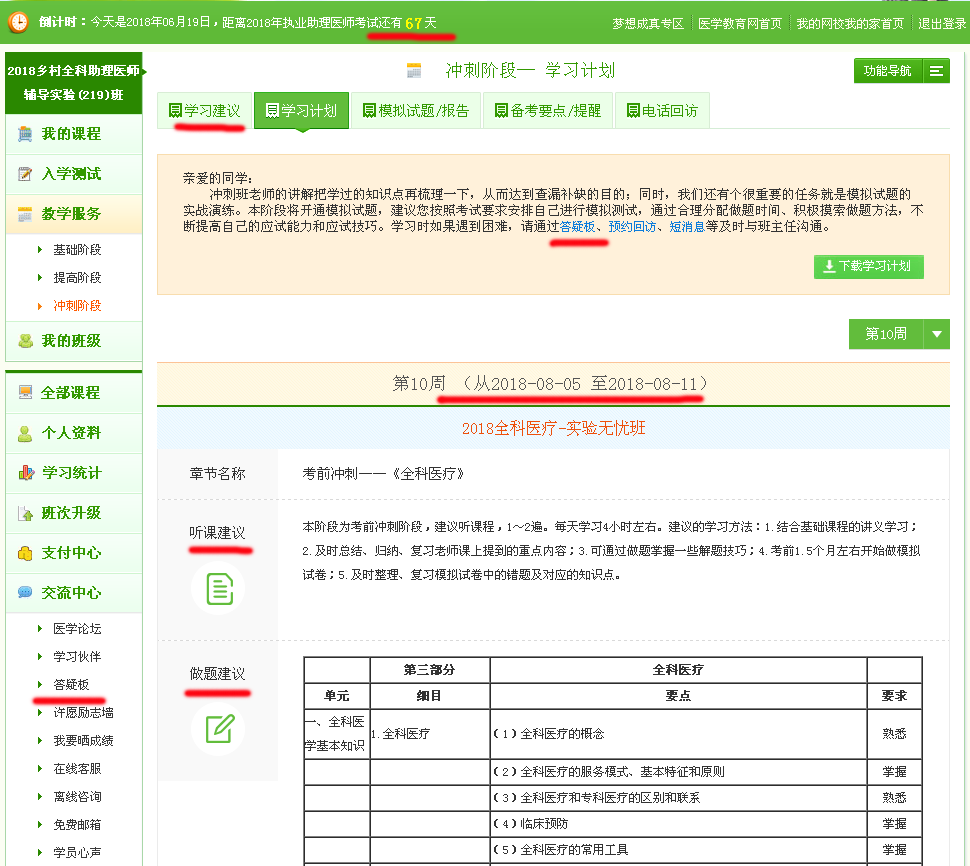Click the 学习统计 chart icon
Screen dimensions: 970x866
25,473
